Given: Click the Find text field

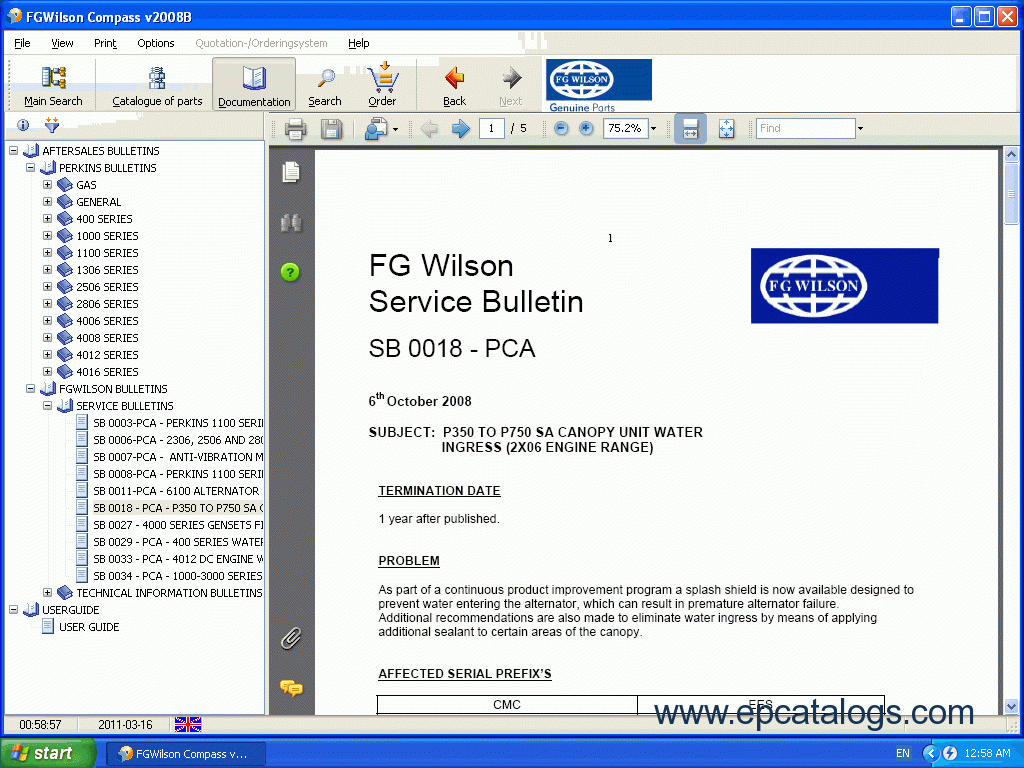Looking at the screenshot, I should 805,129.
